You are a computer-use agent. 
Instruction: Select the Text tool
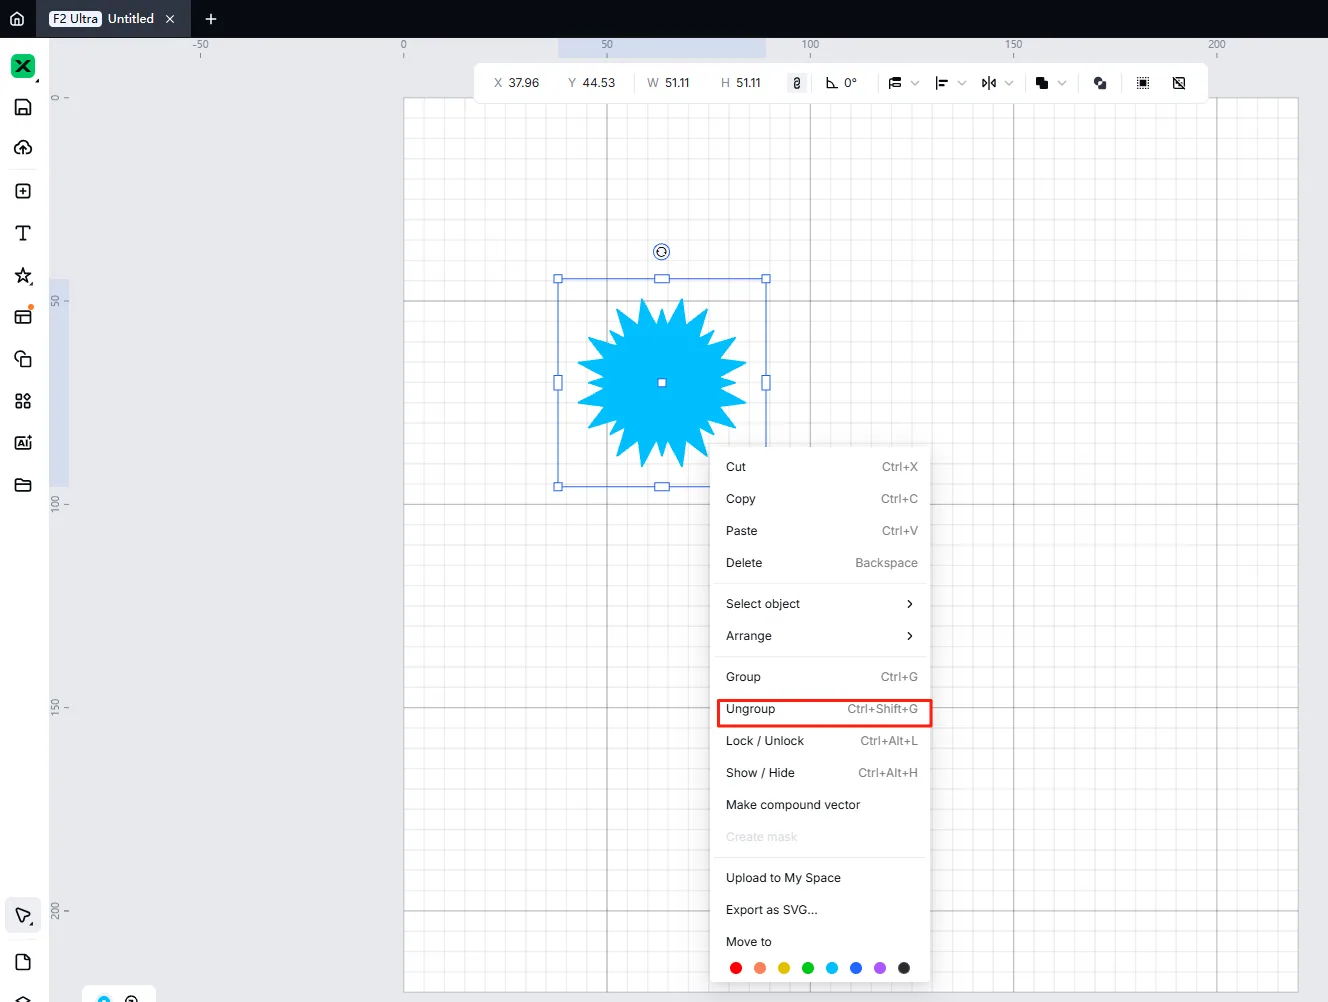[x=23, y=233]
